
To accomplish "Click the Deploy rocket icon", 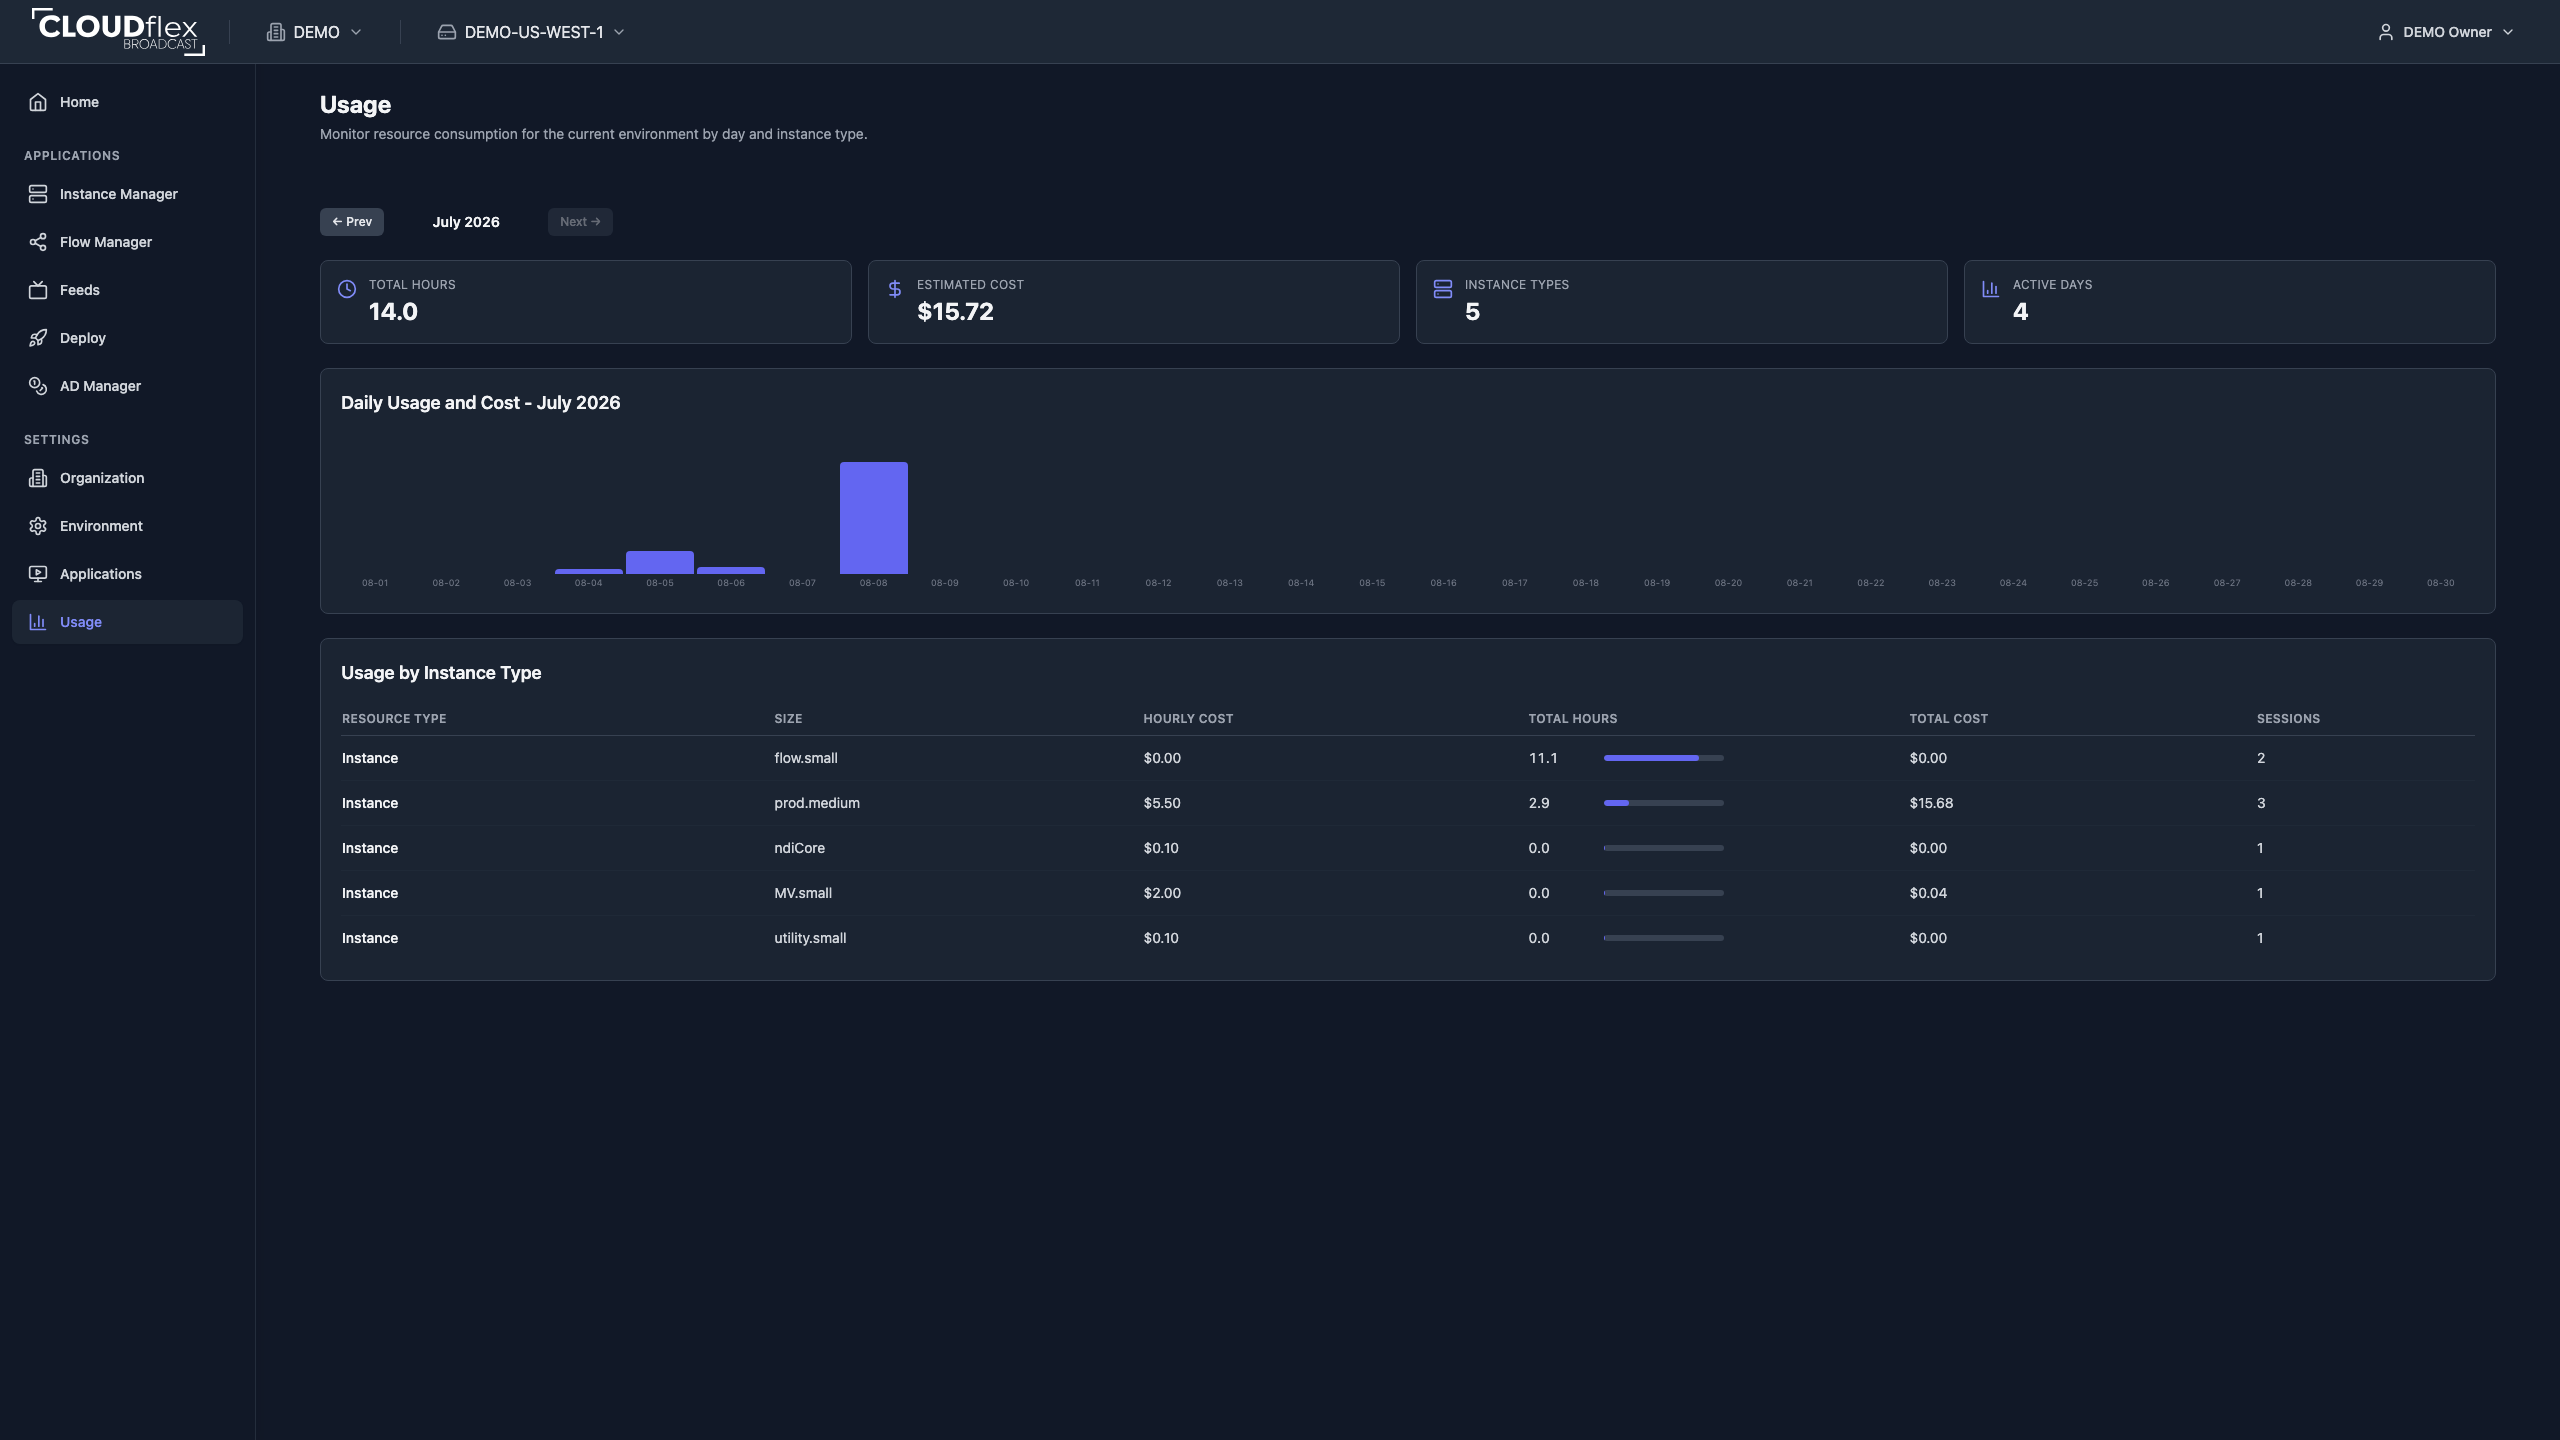I will click(x=38, y=338).
